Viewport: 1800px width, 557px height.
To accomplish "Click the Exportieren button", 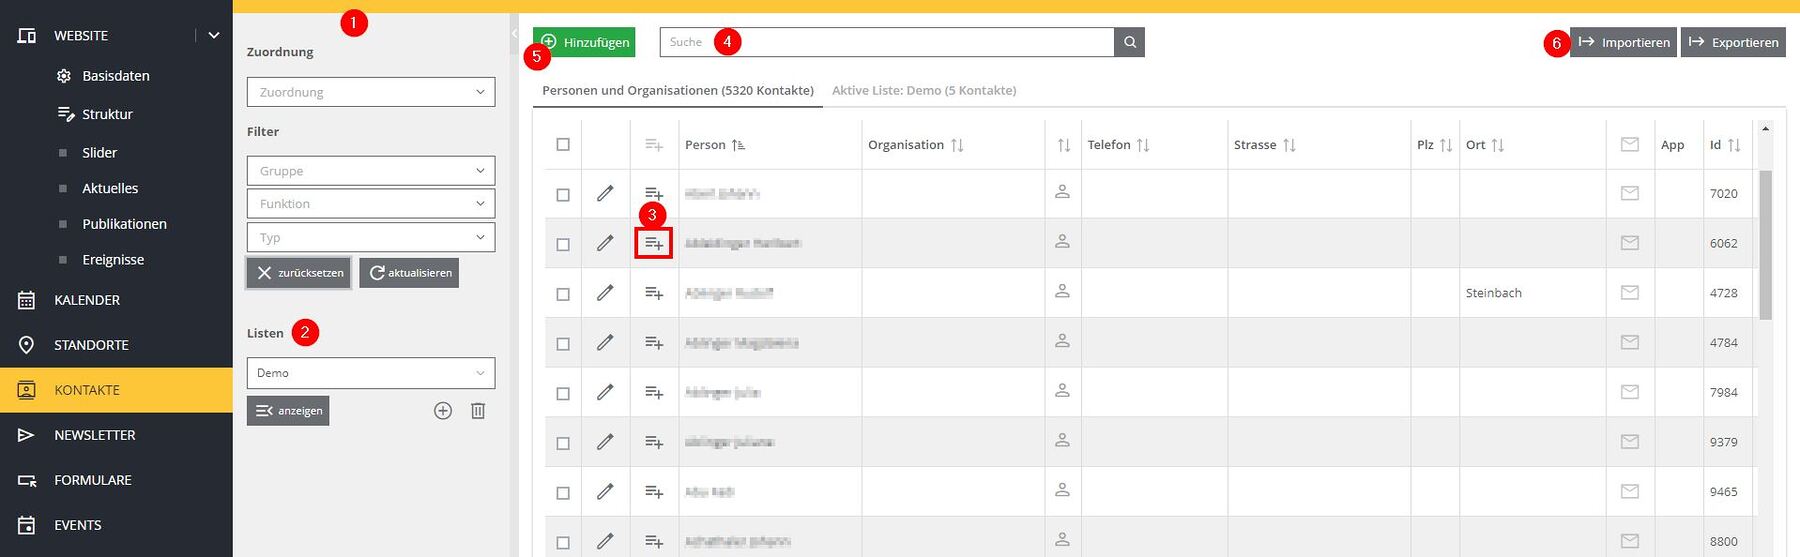I will 1732,42.
